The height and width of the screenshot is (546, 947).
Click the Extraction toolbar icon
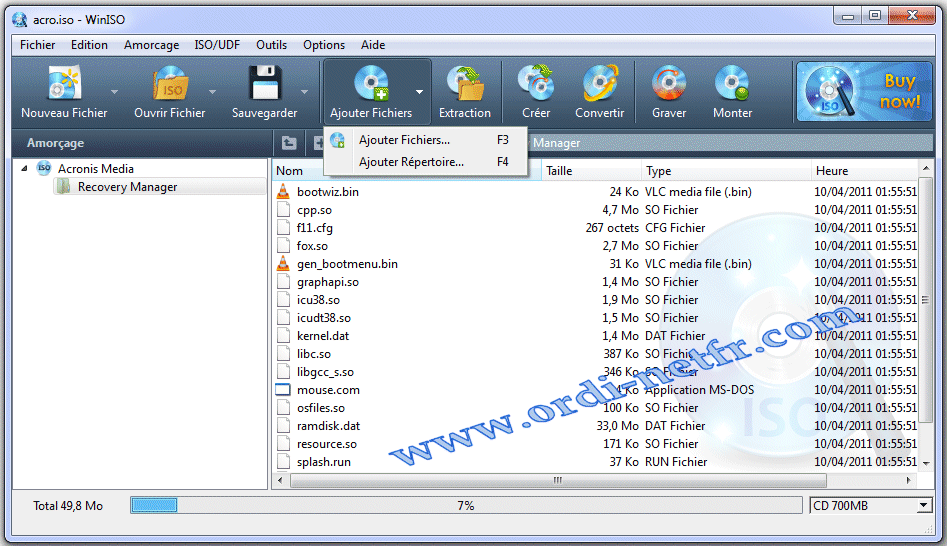(465, 83)
